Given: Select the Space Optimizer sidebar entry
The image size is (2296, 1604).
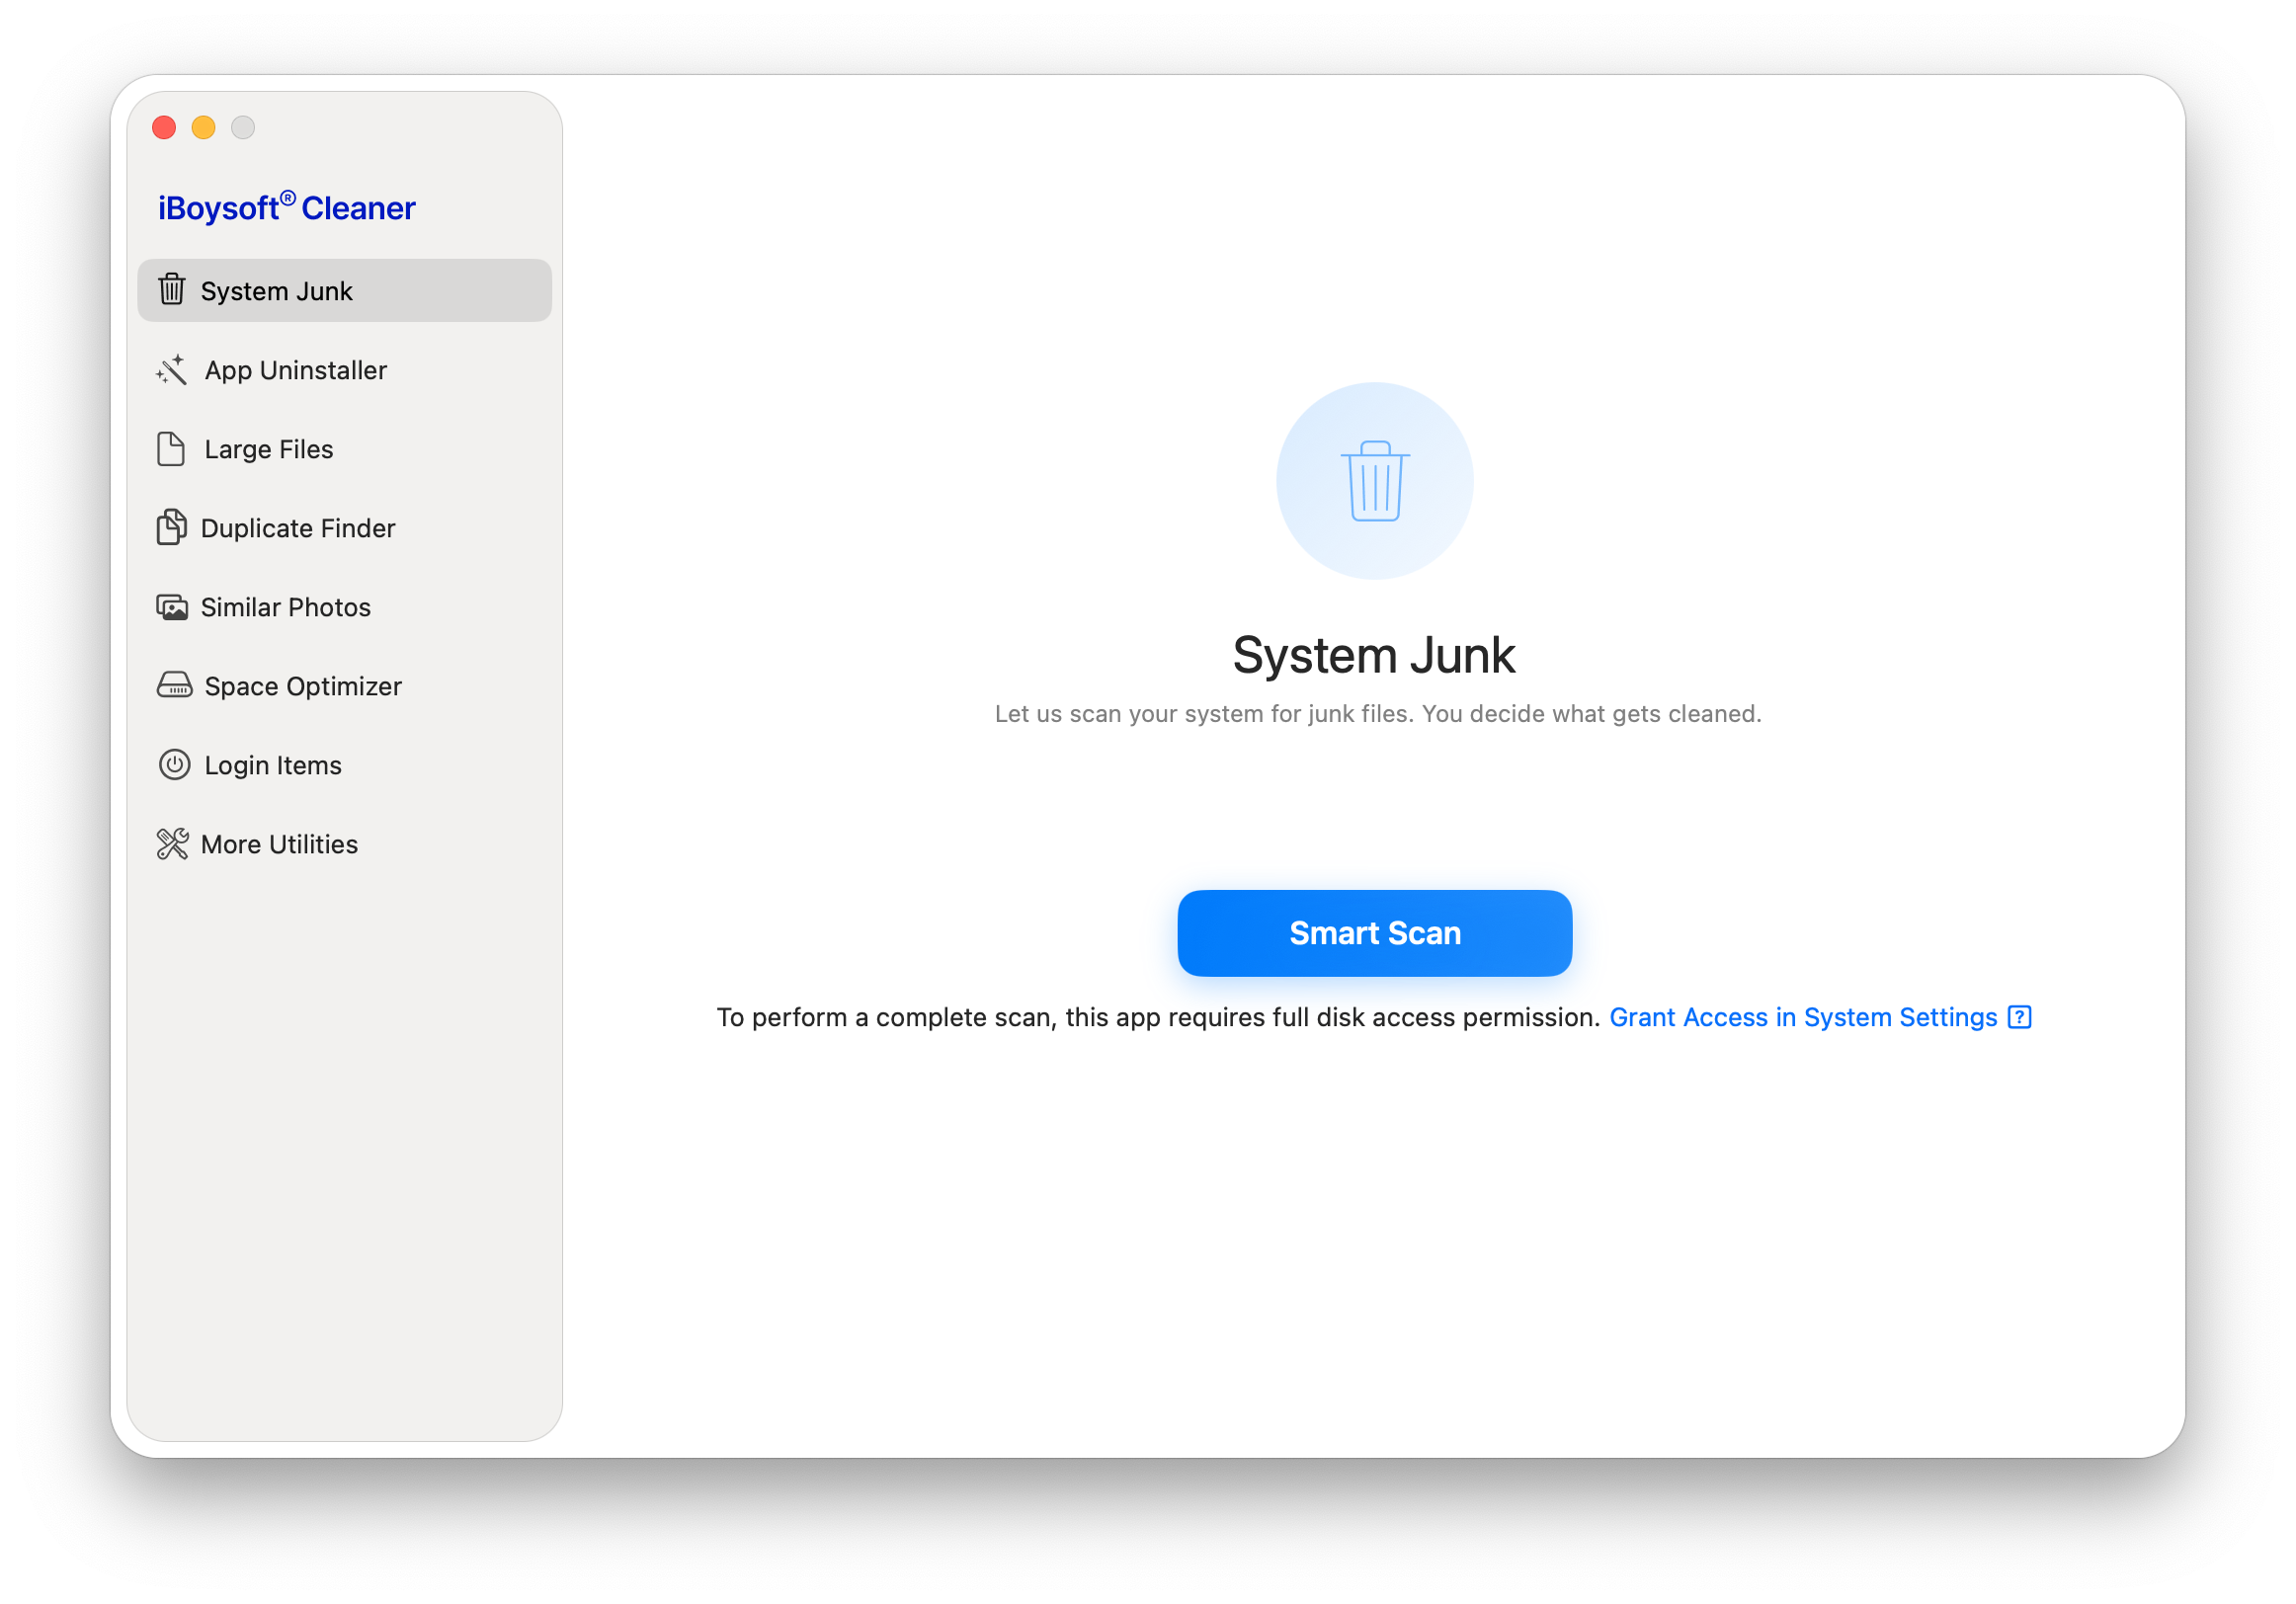Looking at the screenshot, I should pos(302,686).
